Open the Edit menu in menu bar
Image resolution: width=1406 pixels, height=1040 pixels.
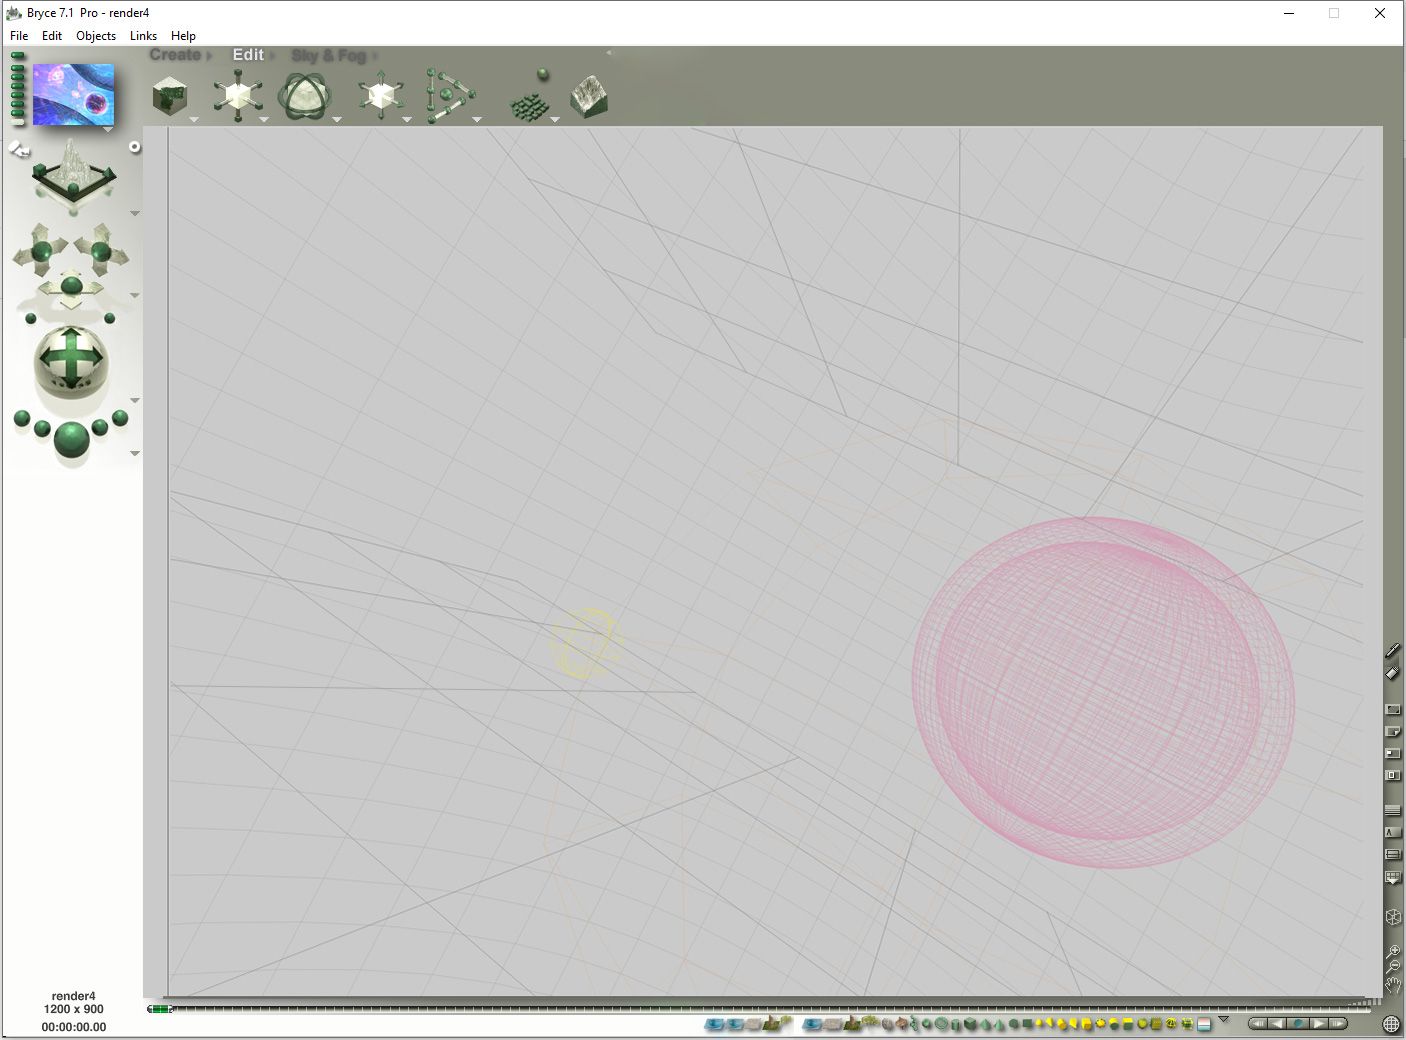click(x=52, y=35)
